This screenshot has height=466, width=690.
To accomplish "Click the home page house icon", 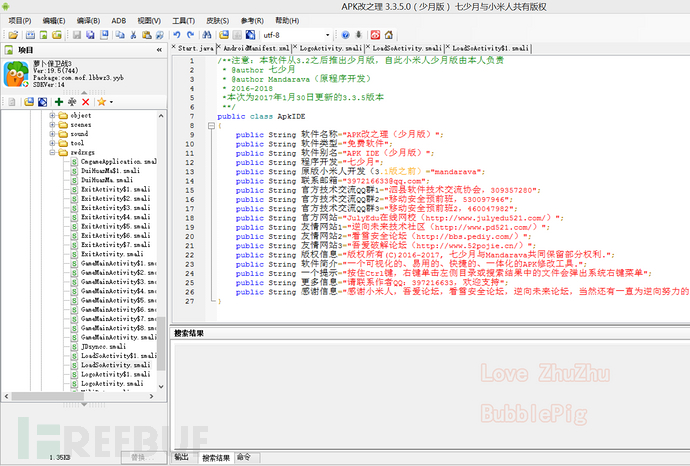I will pyautogui.click(x=389, y=35).
